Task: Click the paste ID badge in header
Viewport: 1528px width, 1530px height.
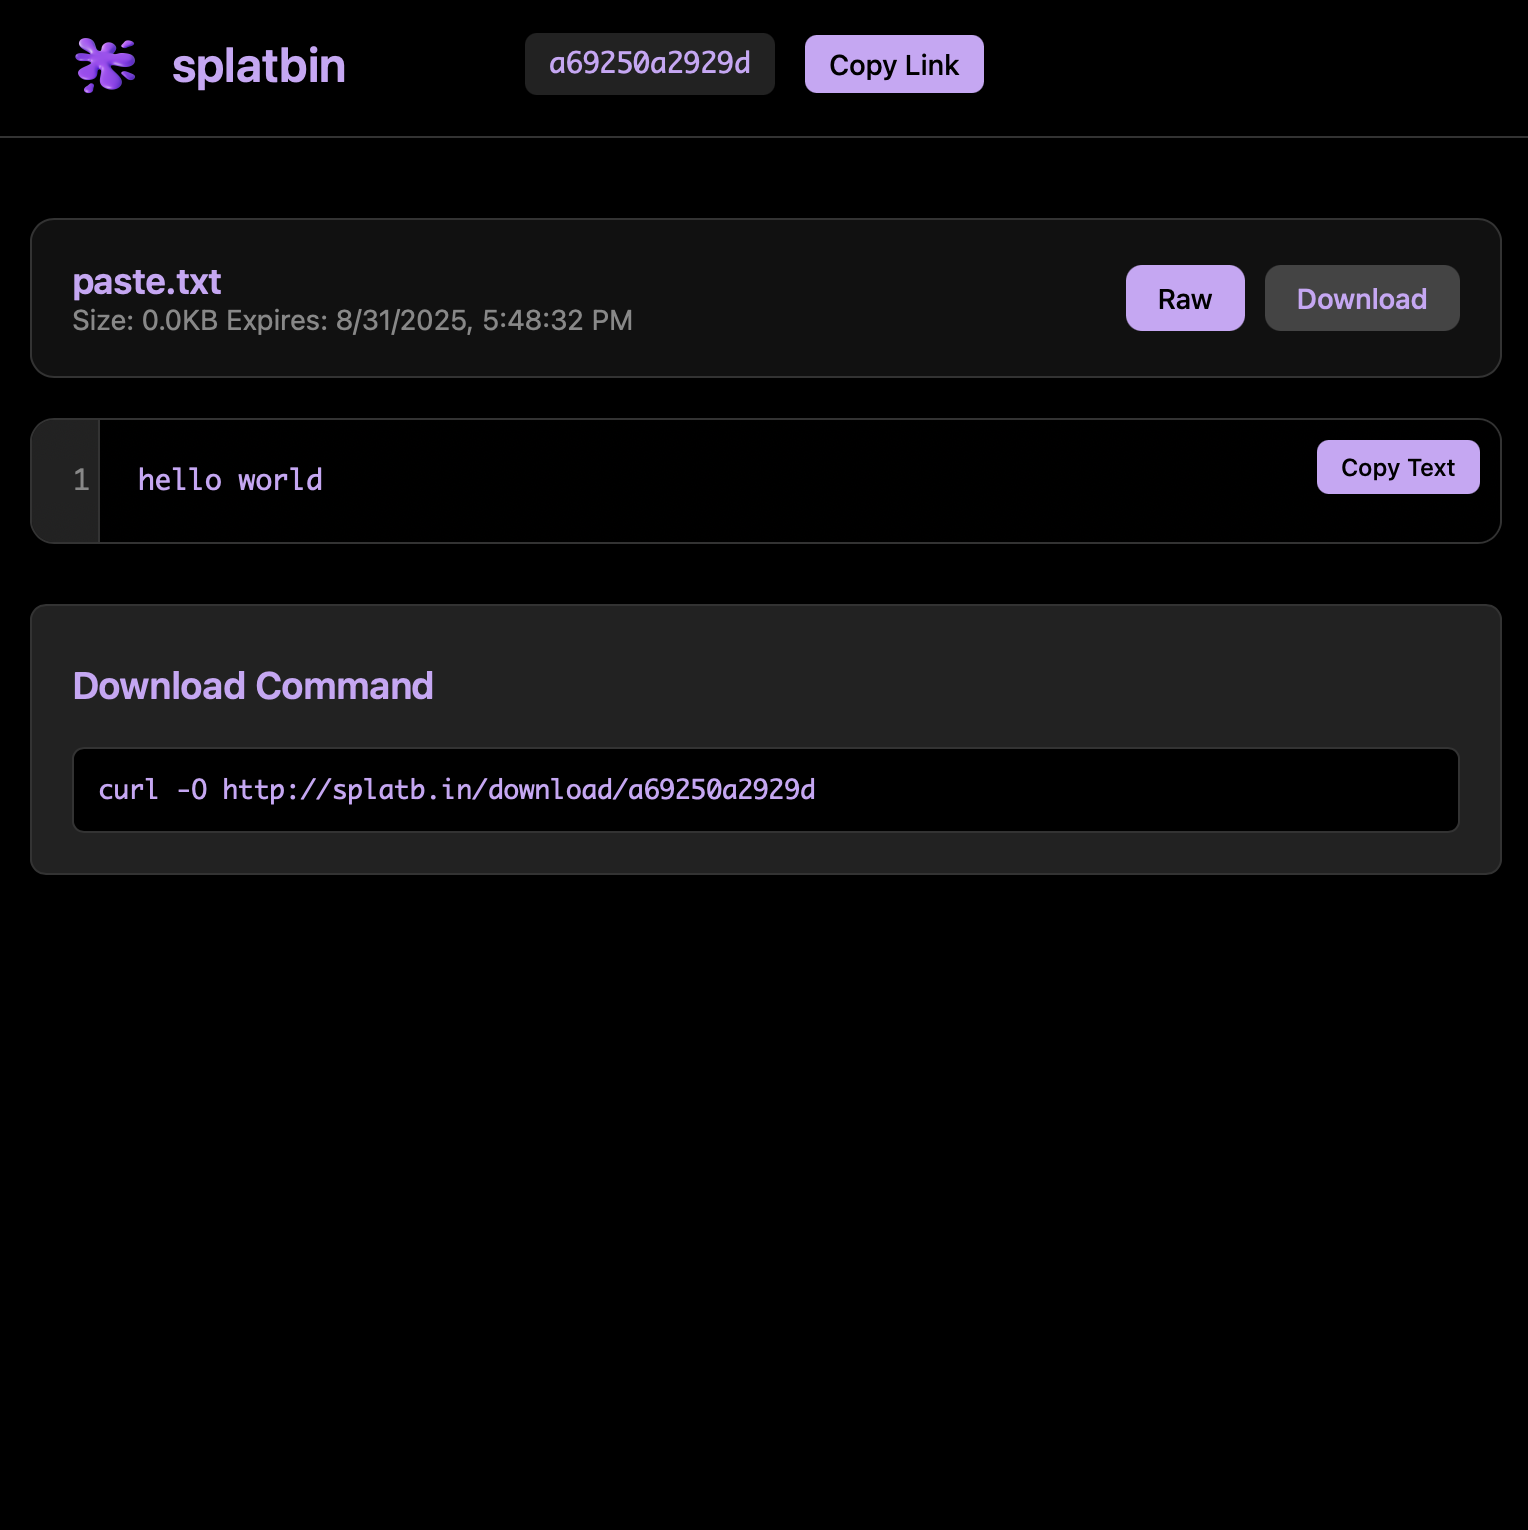Action: click(x=650, y=63)
